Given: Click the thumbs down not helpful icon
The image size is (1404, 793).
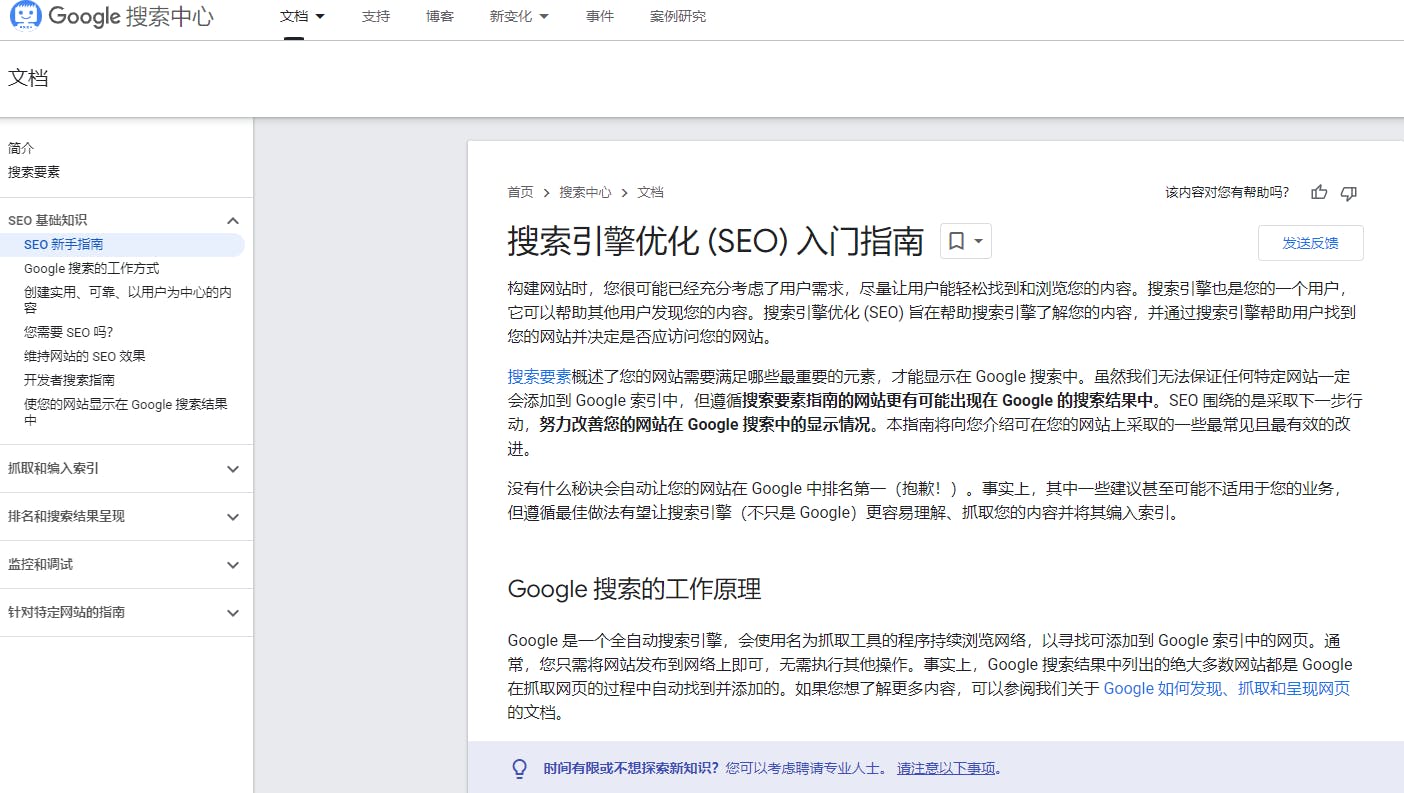Looking at the screenshot, I should pos(1348,193).
